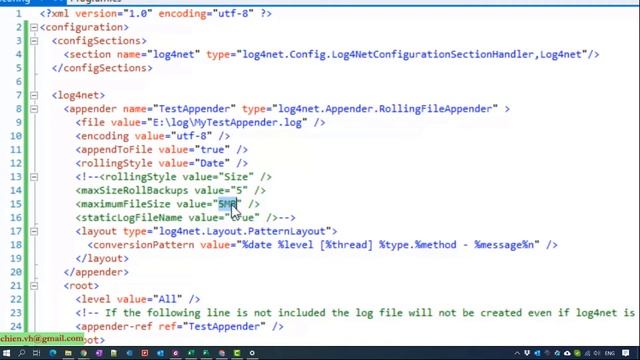Open Task View from the taskbar

click(x=36, y=353)
